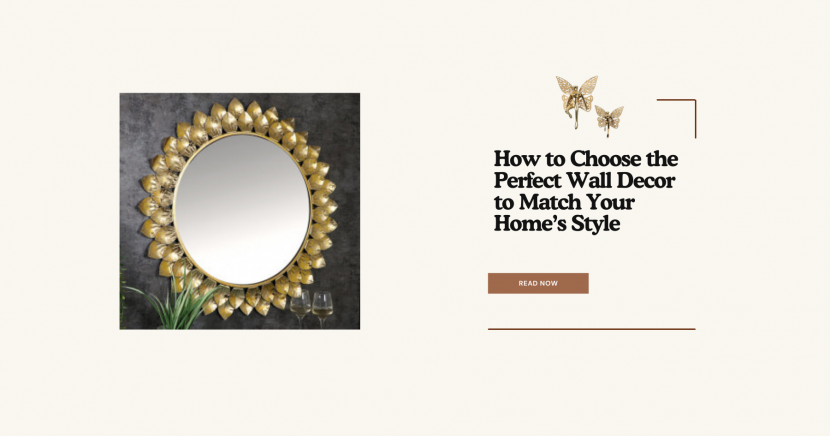Viewport: 830px width, 436px height.
Task: Click the READ NOW button
Action: (x=538, y=283)
